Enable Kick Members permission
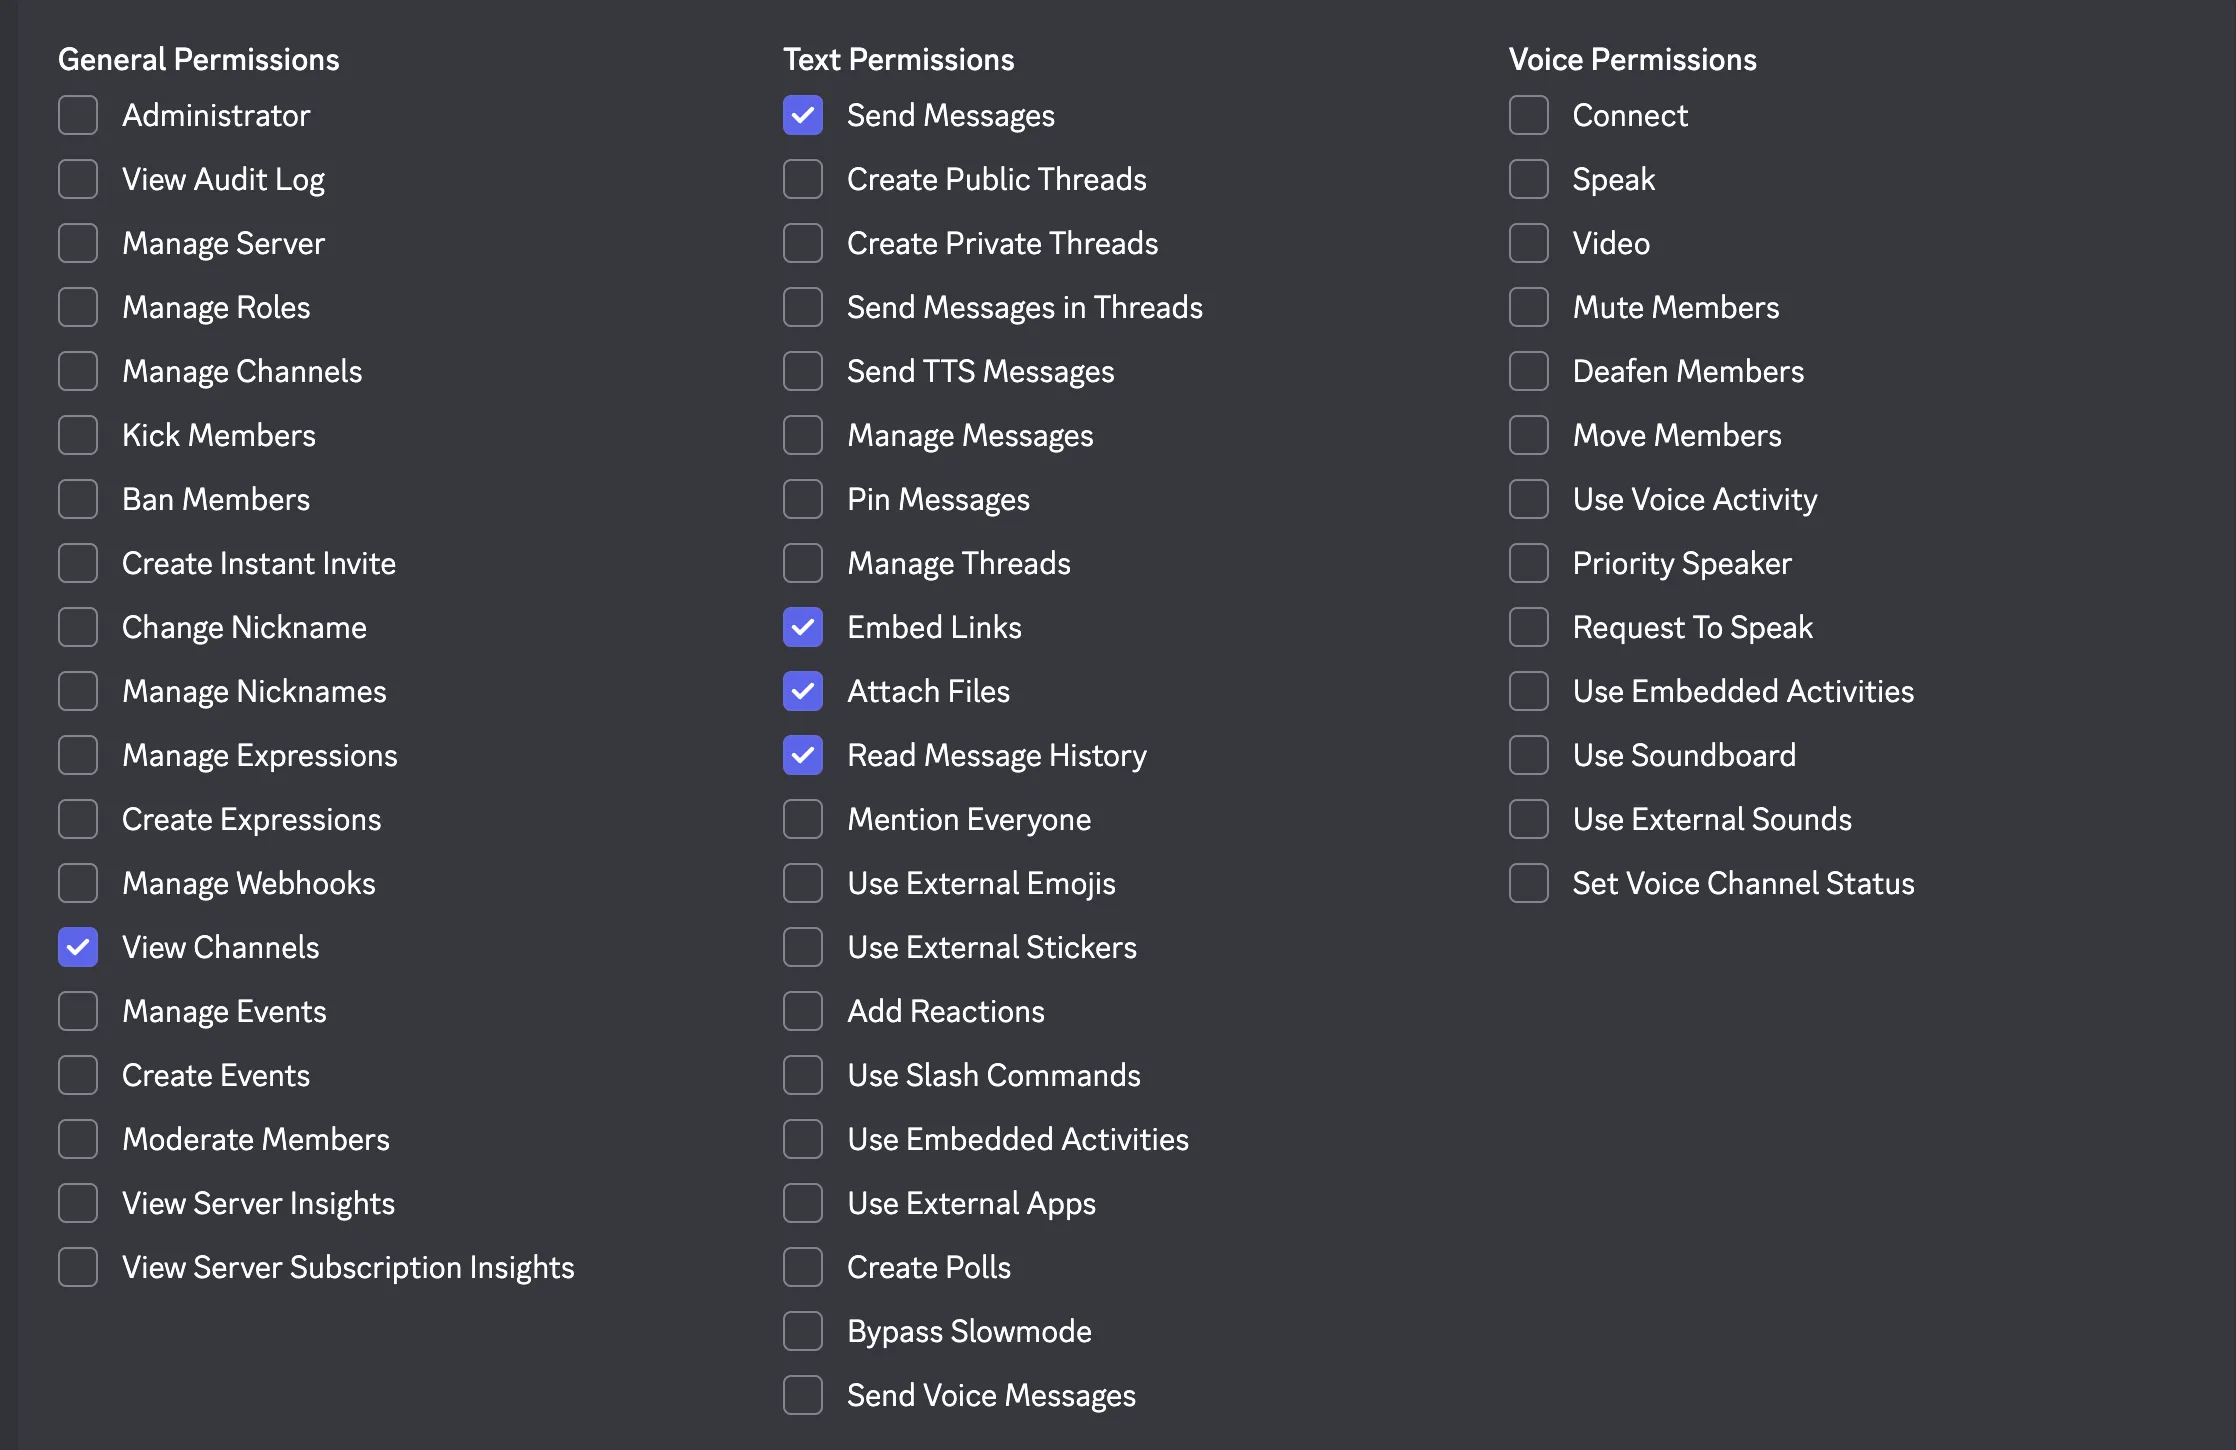 click(78, 435)
